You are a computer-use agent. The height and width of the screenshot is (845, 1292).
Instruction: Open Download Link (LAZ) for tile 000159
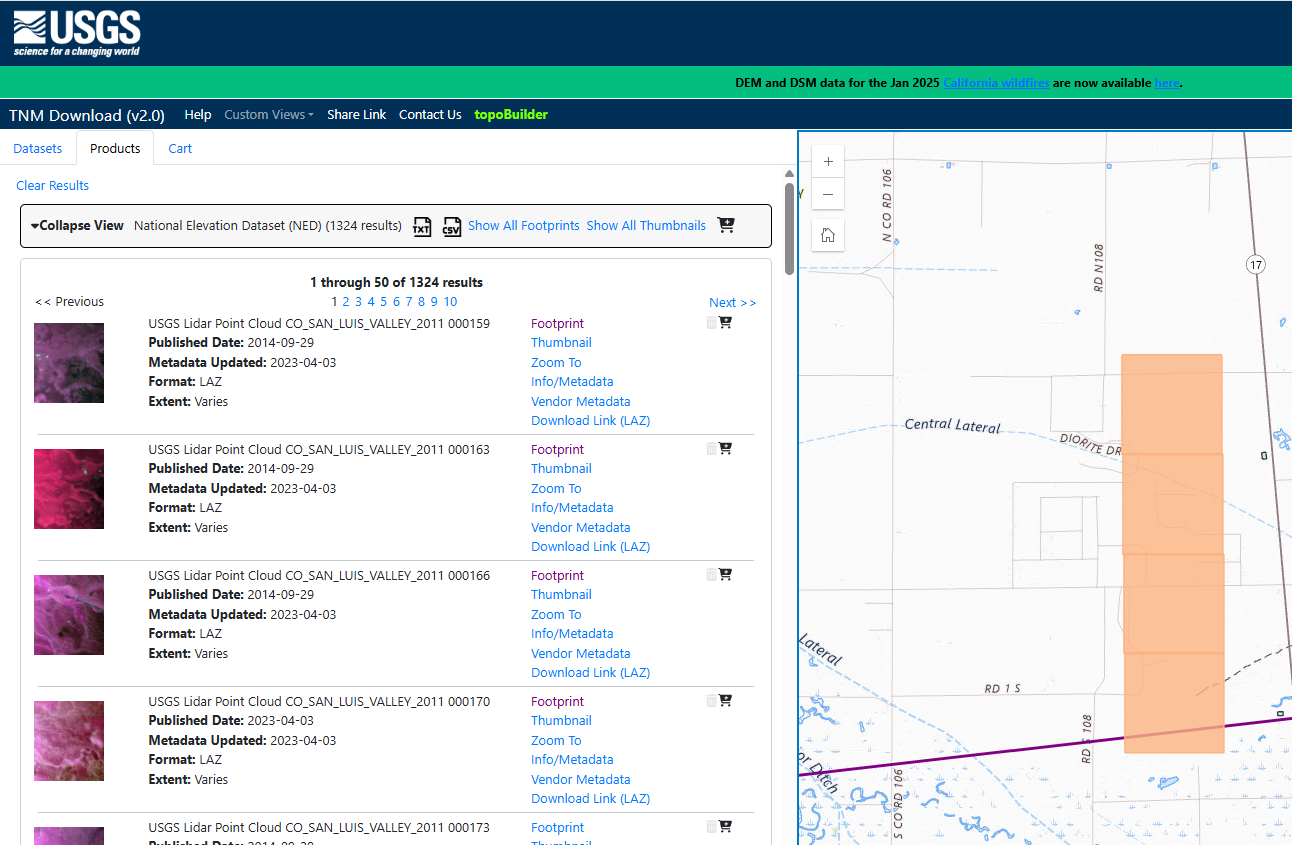coord(590,421)
